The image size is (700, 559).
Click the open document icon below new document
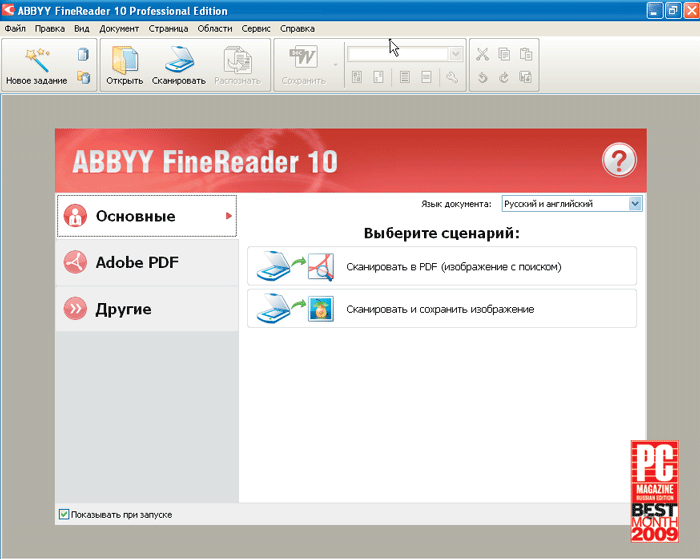pos(83,77)
